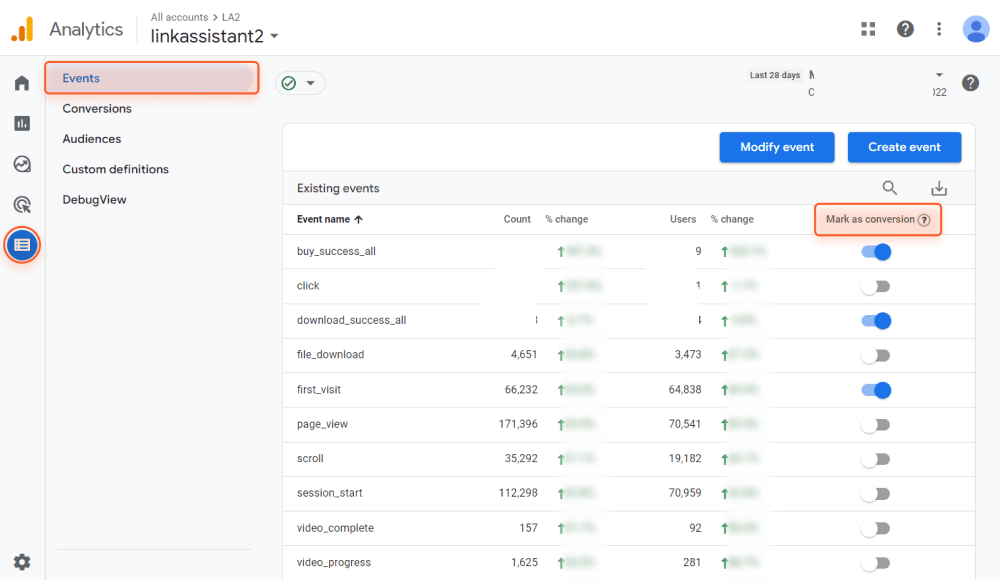Image resolution: width=1000 pixels, height=580 pixels.
Task: Click the user account avatar
Action: (x=976, y=29)
